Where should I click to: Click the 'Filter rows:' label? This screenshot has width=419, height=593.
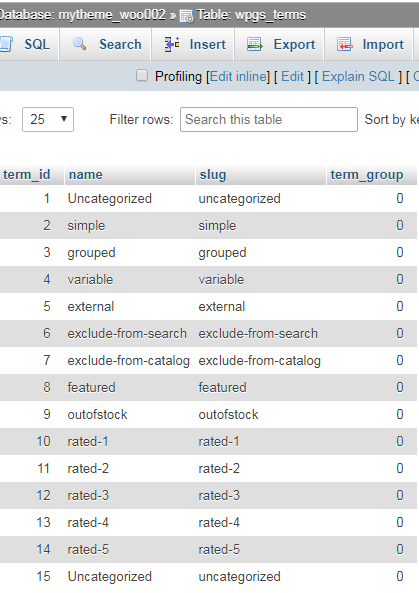click(x=141, y=120)
